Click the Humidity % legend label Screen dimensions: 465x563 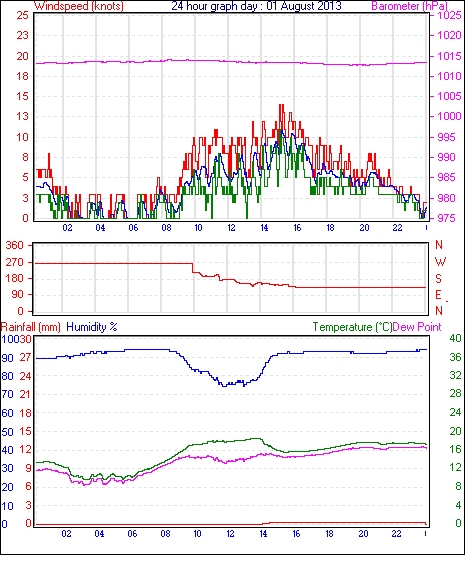point(92,327)
